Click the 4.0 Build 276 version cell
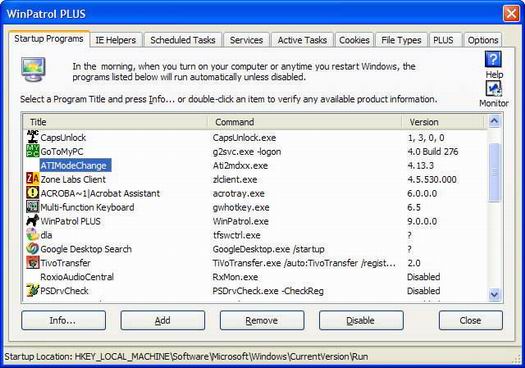 click(x=433, y=152)
